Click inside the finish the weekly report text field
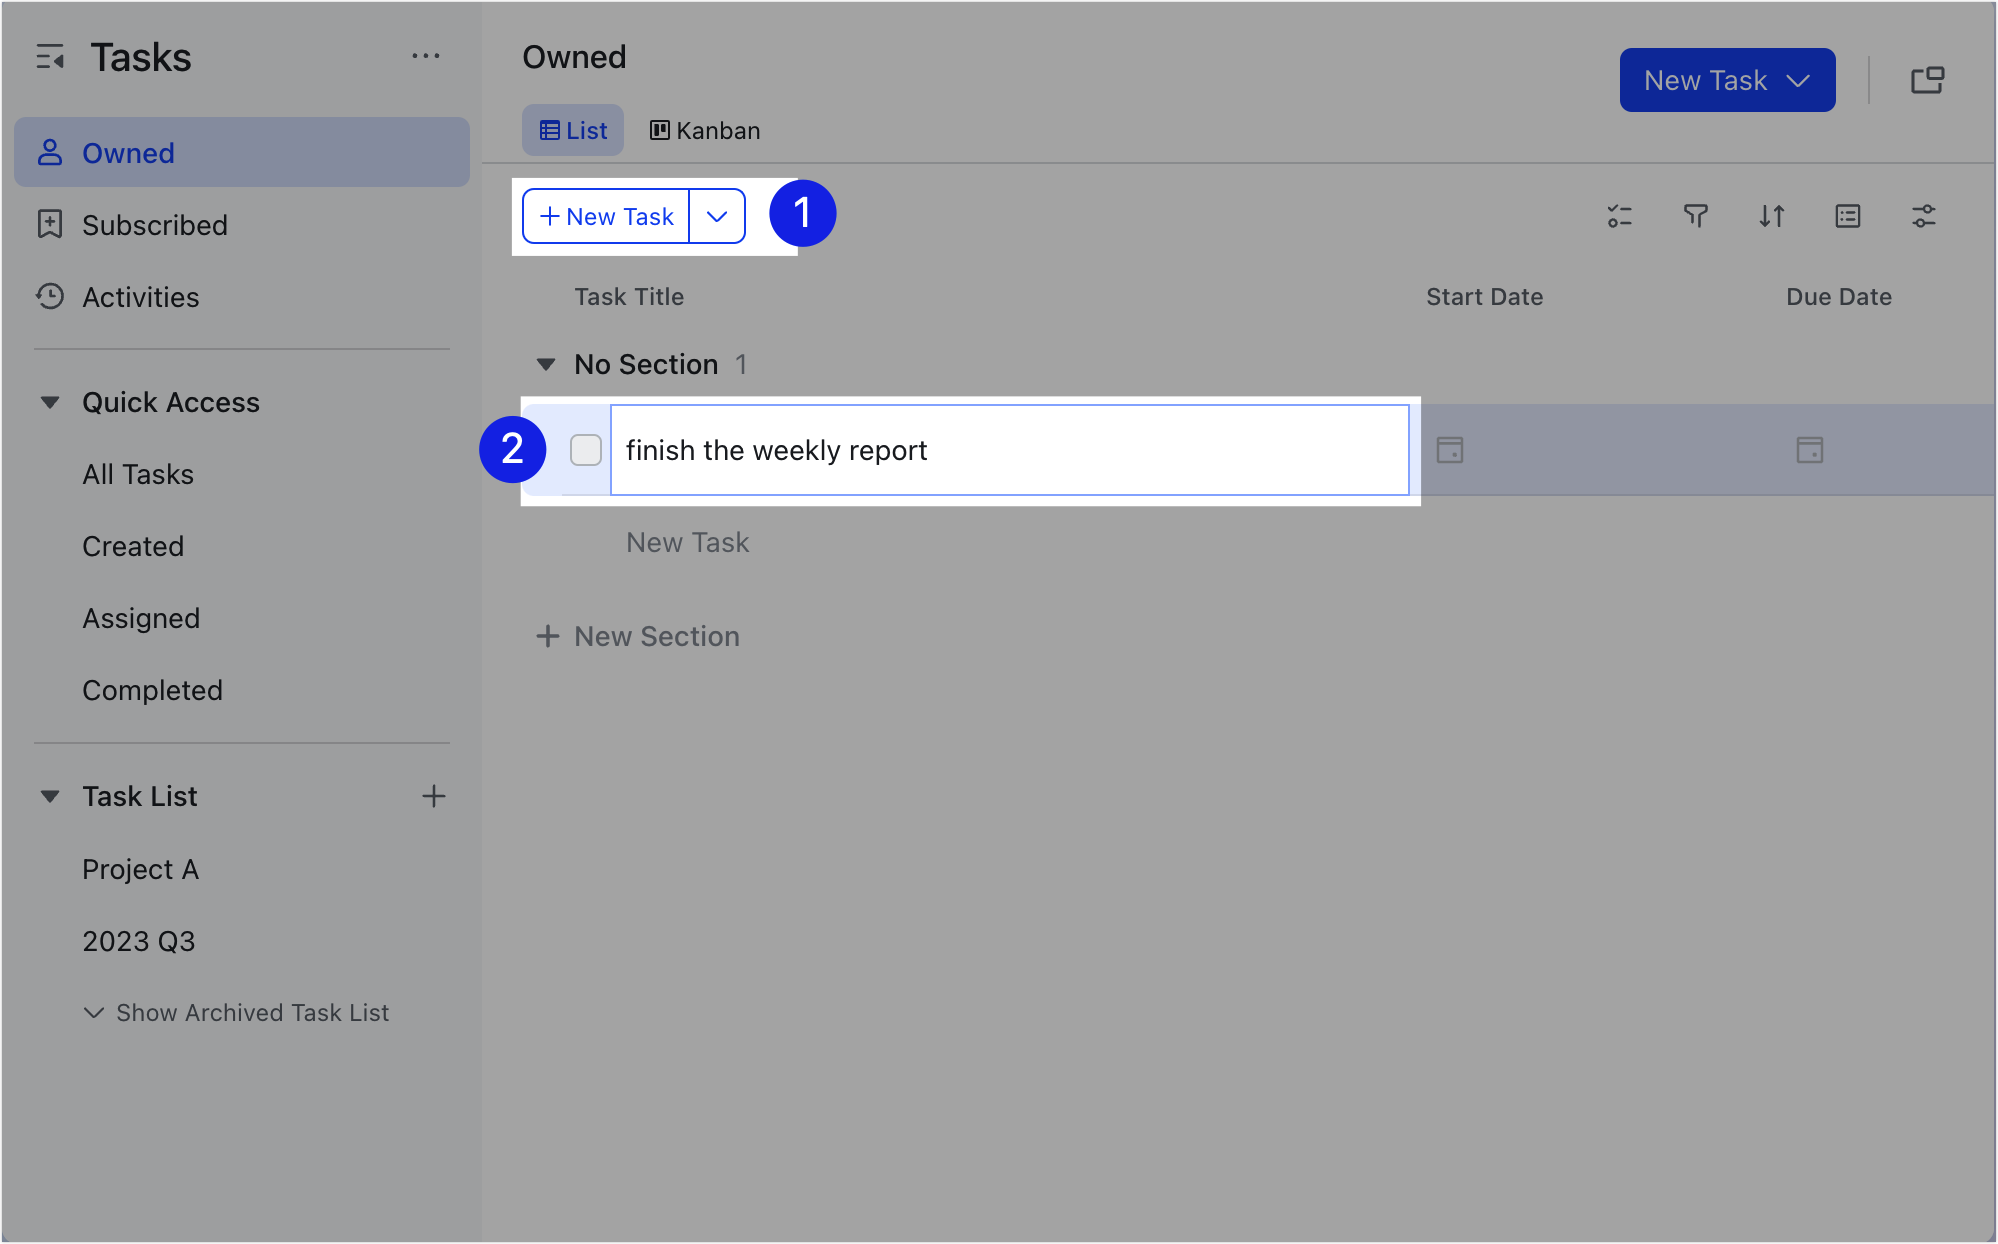The height and width of the screenshot is (1244, 1998). pos(1008,450)
